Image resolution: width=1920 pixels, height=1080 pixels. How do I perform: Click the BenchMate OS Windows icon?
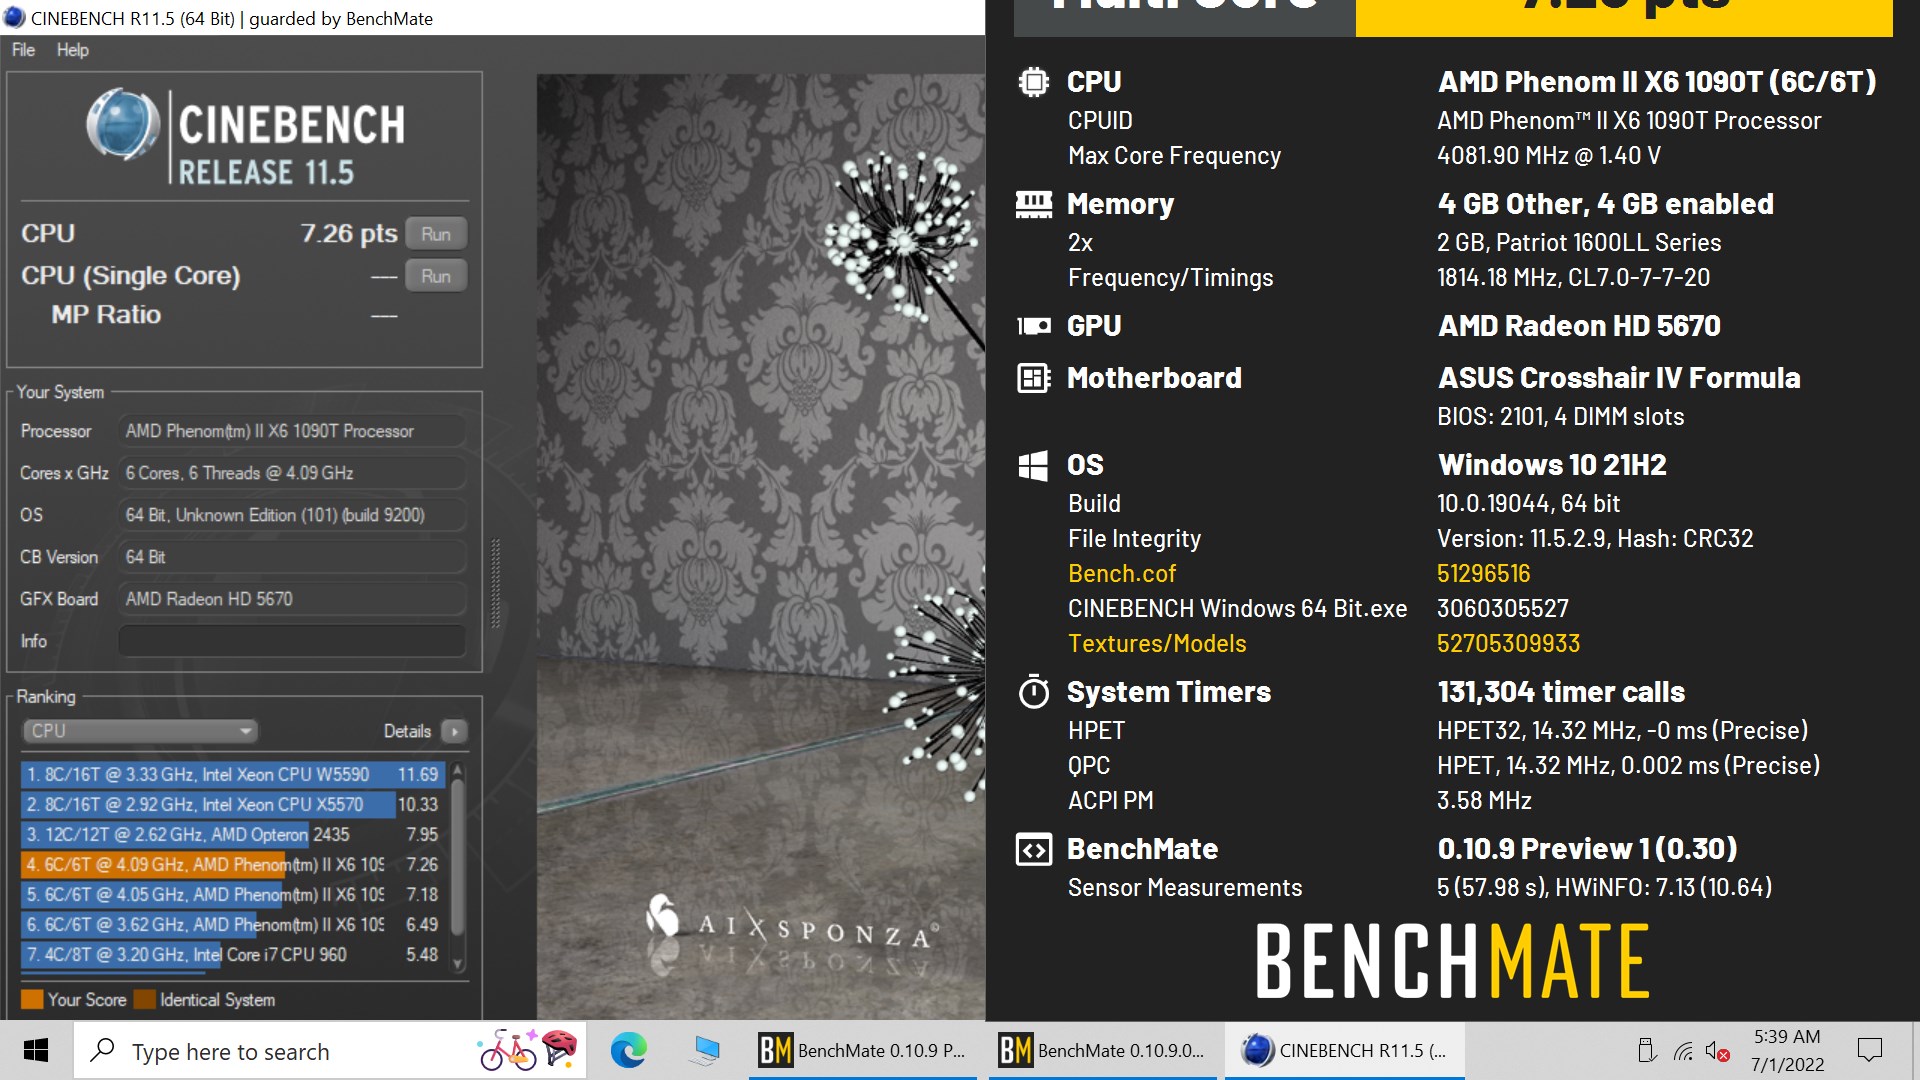1033,465
